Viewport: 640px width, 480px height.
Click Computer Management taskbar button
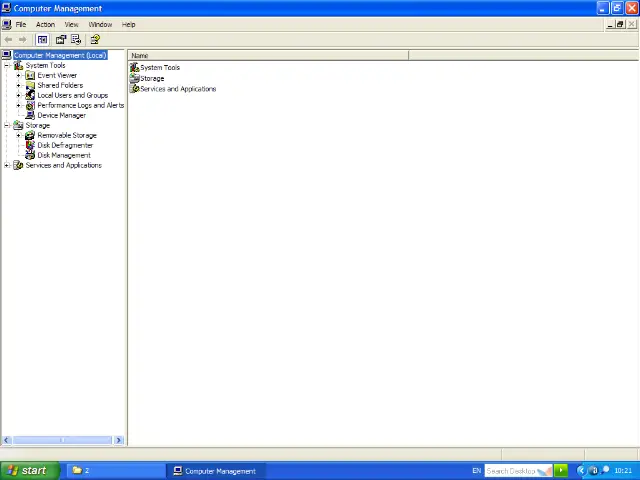pyautogui.click(x=216, y=471)
